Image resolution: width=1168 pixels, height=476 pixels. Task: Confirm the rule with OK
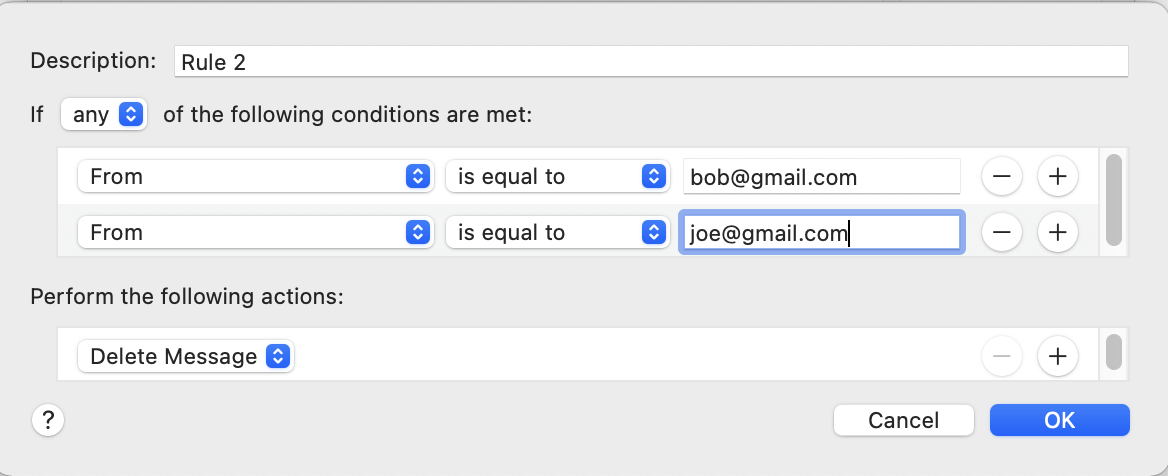tap(1059, 420)
